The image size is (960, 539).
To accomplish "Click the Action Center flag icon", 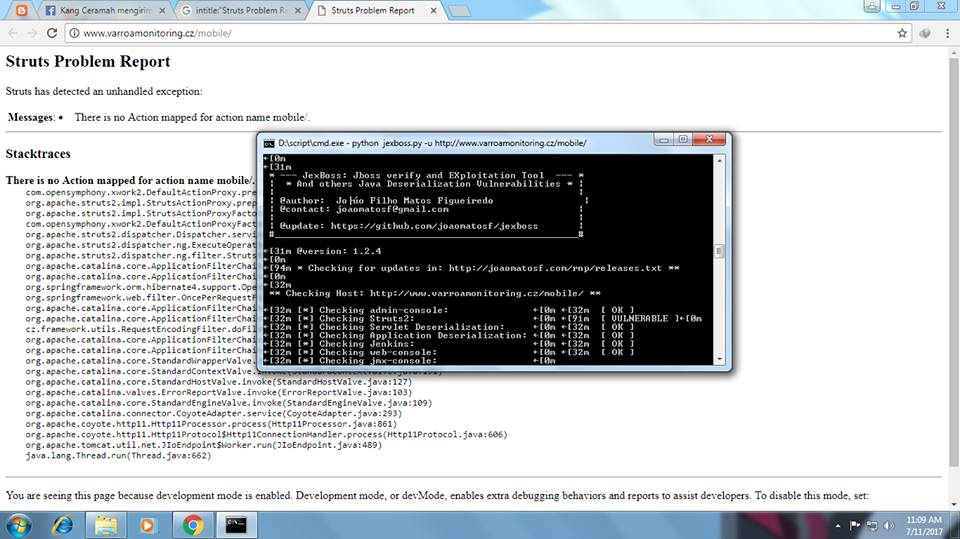I will [855, 526].
